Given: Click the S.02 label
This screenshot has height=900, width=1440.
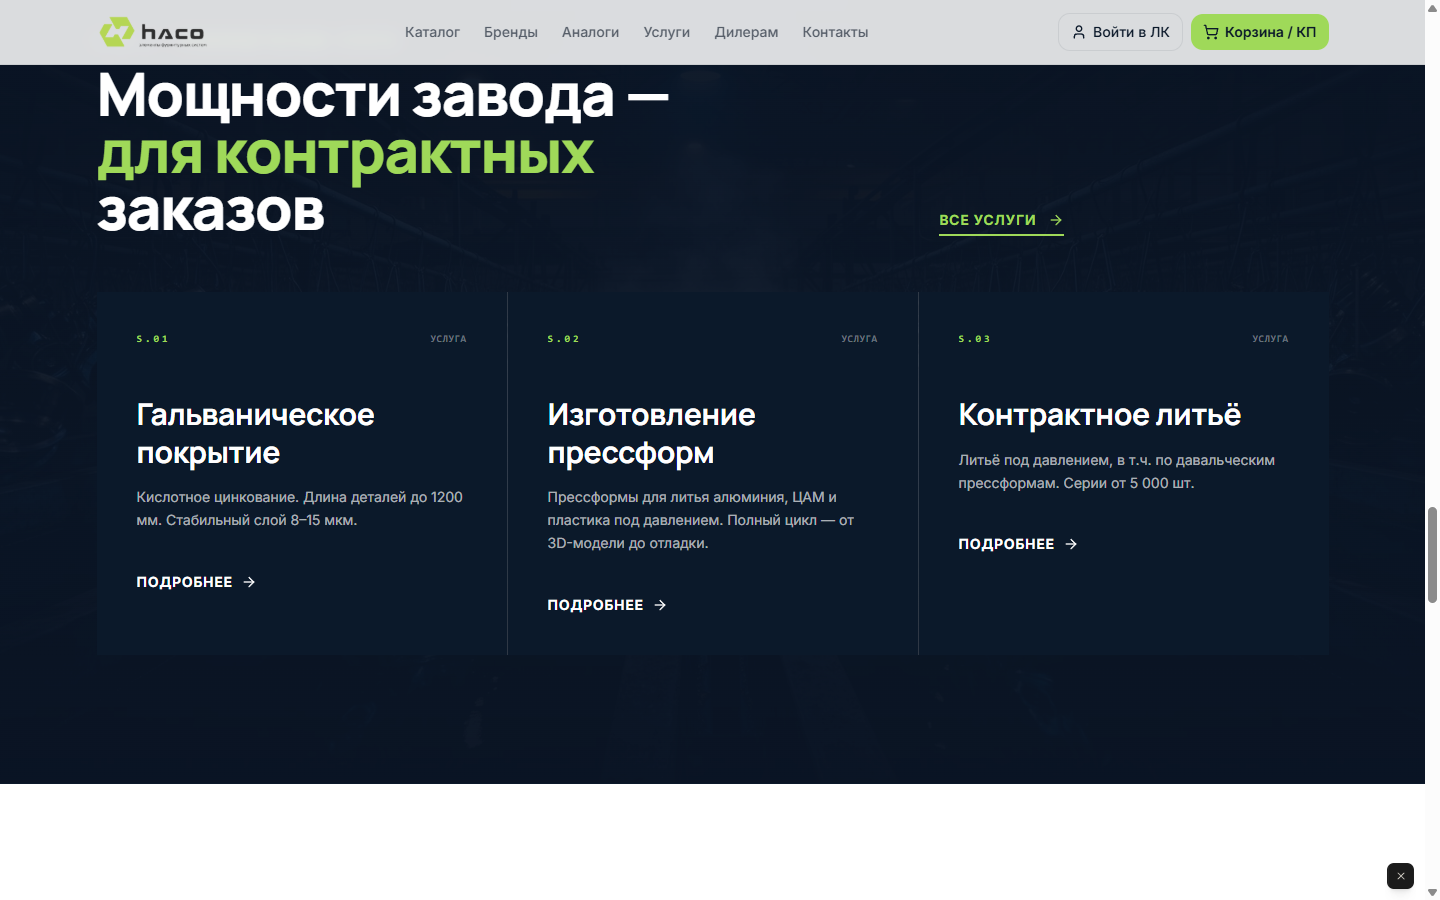Looking at the screenshot, I should tap(563, 339).
